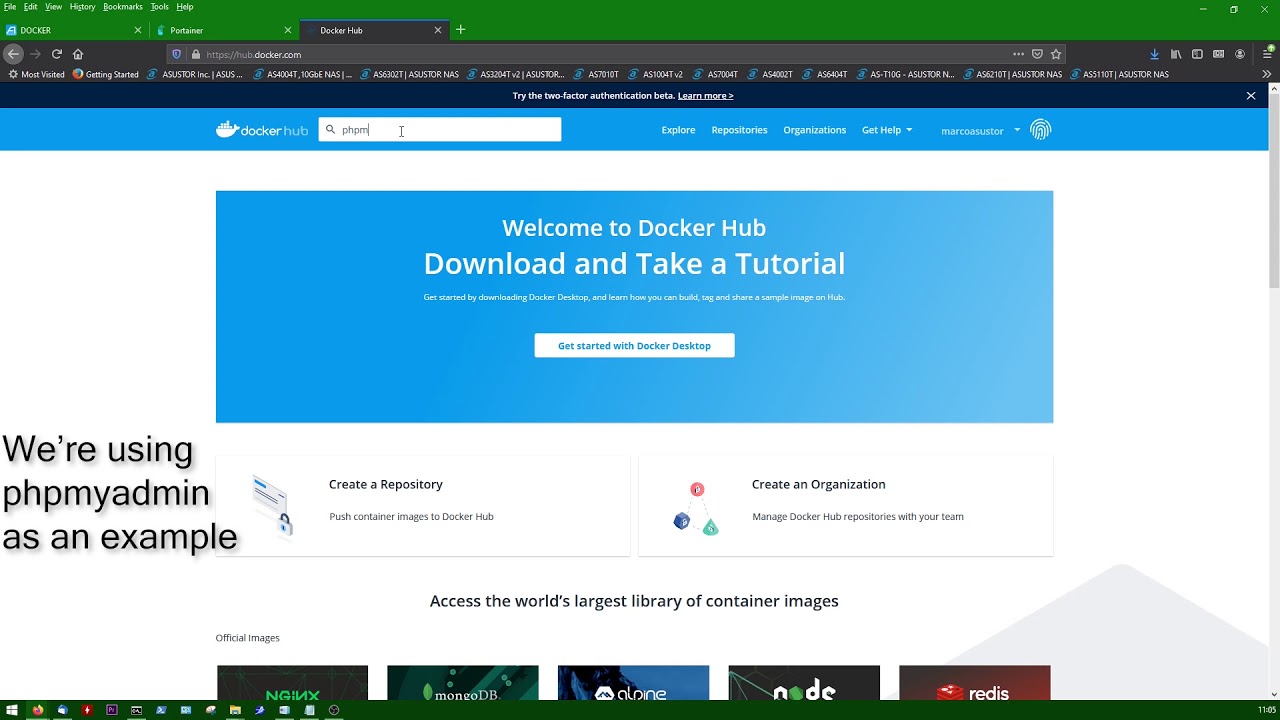The height and width of the screenshot is (720, 1280).
Task: Open the AS-T10G bookmark
Action: tap(905, 74)
